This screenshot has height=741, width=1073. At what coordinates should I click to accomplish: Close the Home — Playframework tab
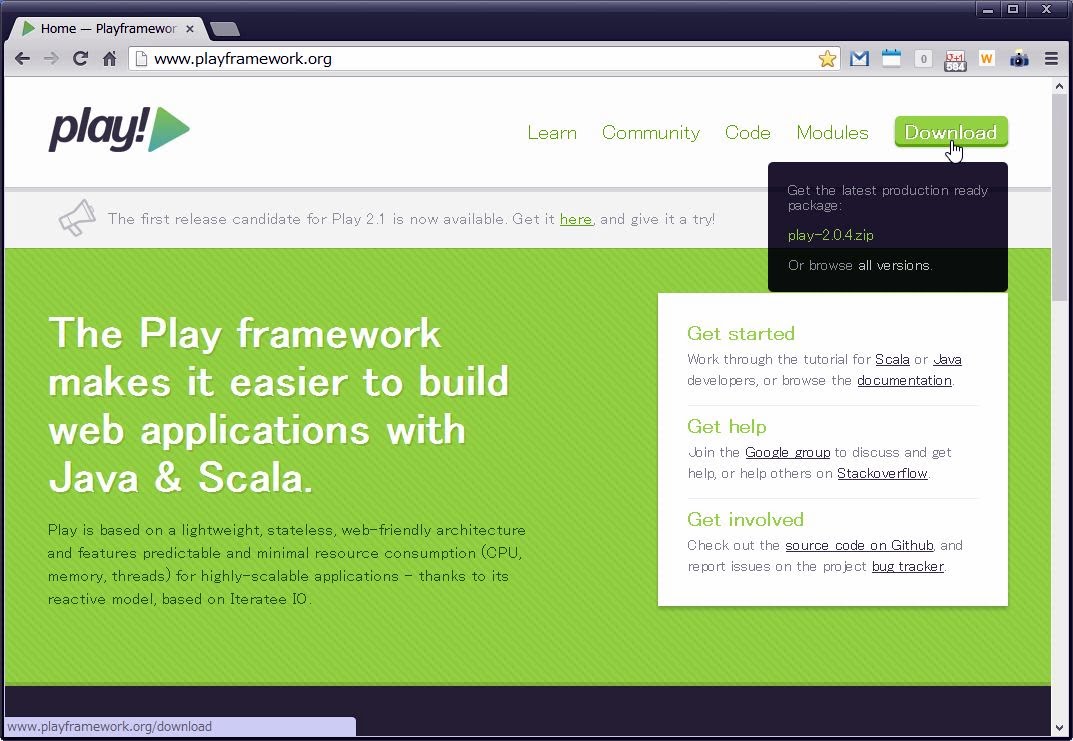(x=190, y=29)
